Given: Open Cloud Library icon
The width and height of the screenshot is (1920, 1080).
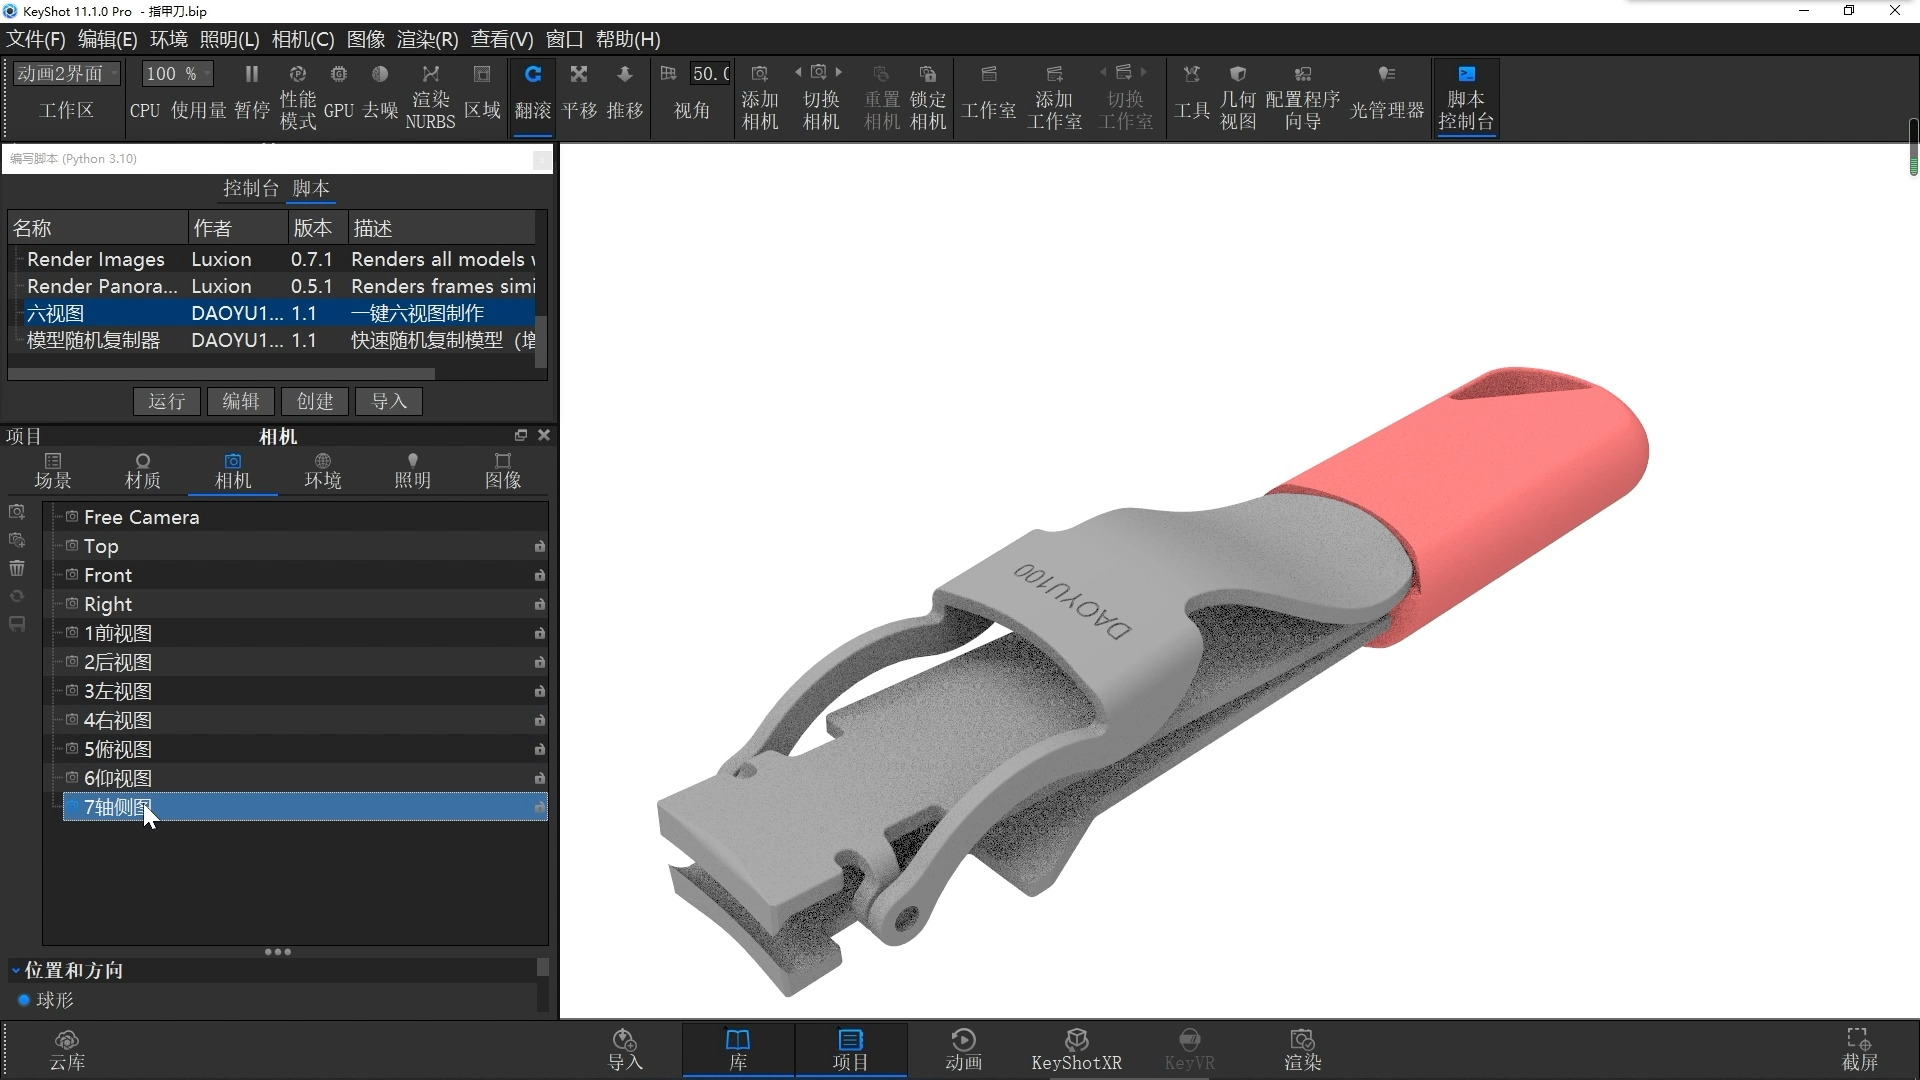Looking at the screenshot, I should [67, 1049].
